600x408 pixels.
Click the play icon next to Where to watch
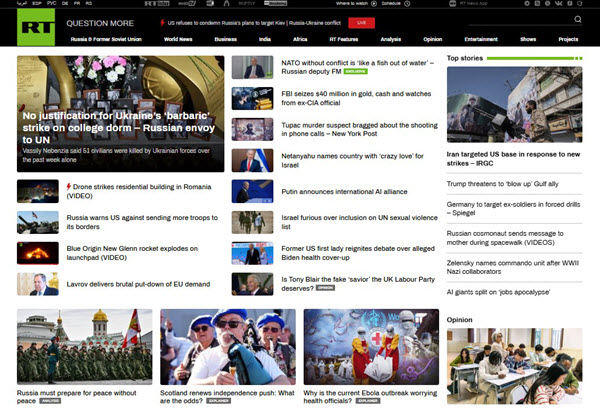(374, 3)
